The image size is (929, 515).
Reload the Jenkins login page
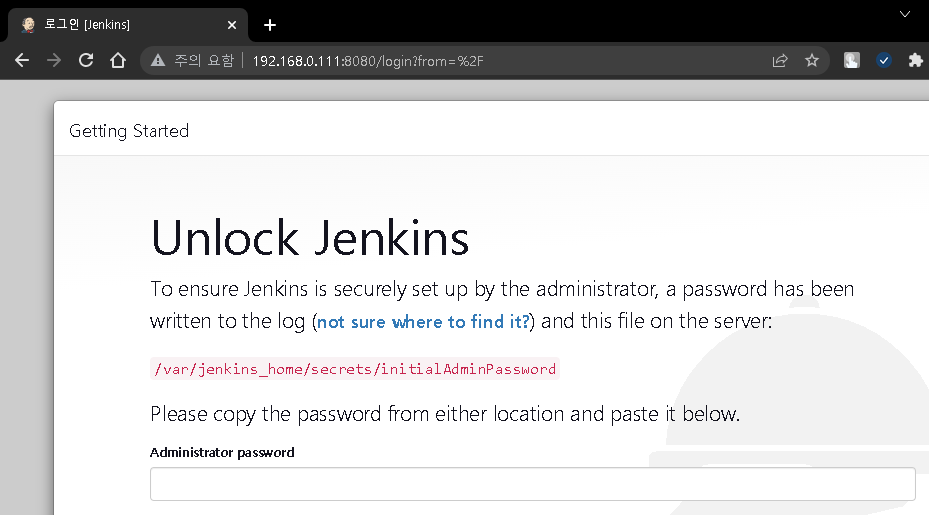pyautogui.click(x=86, y=60)
